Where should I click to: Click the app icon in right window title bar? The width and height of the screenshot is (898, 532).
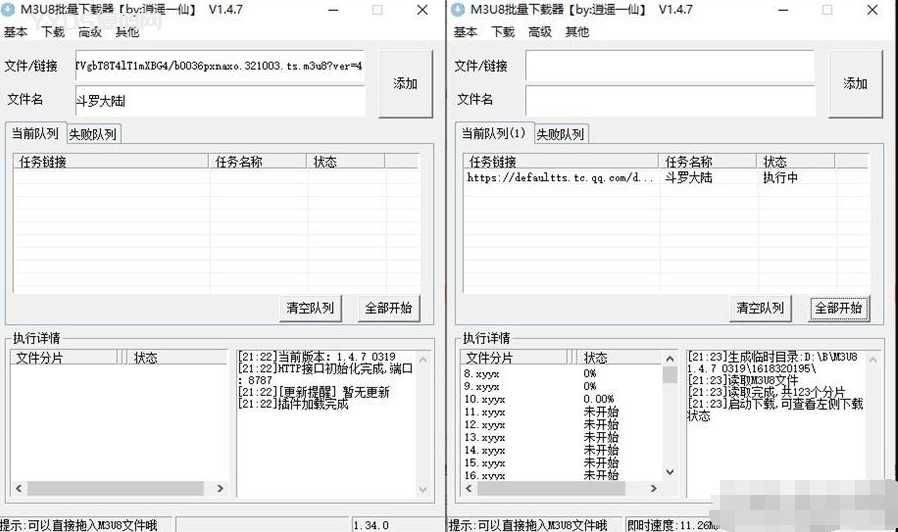(458, 10)
